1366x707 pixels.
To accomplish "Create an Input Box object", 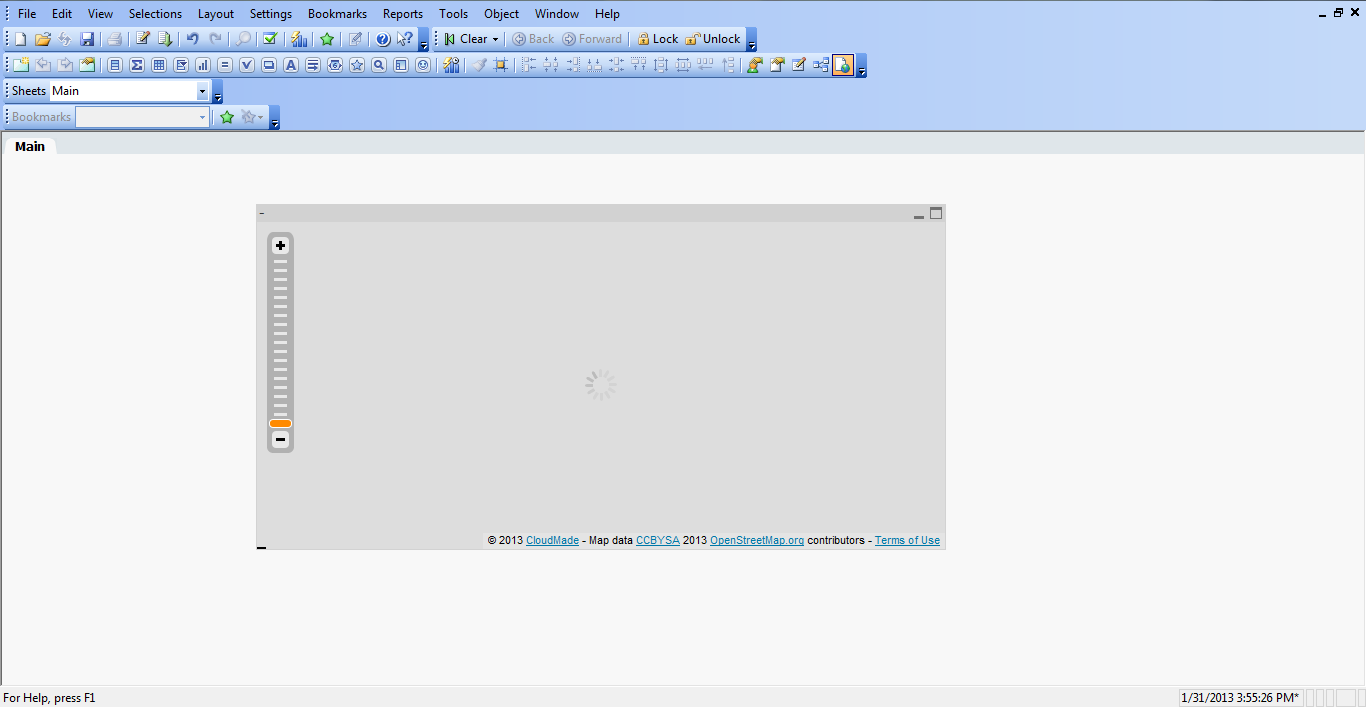I will 225,65.
